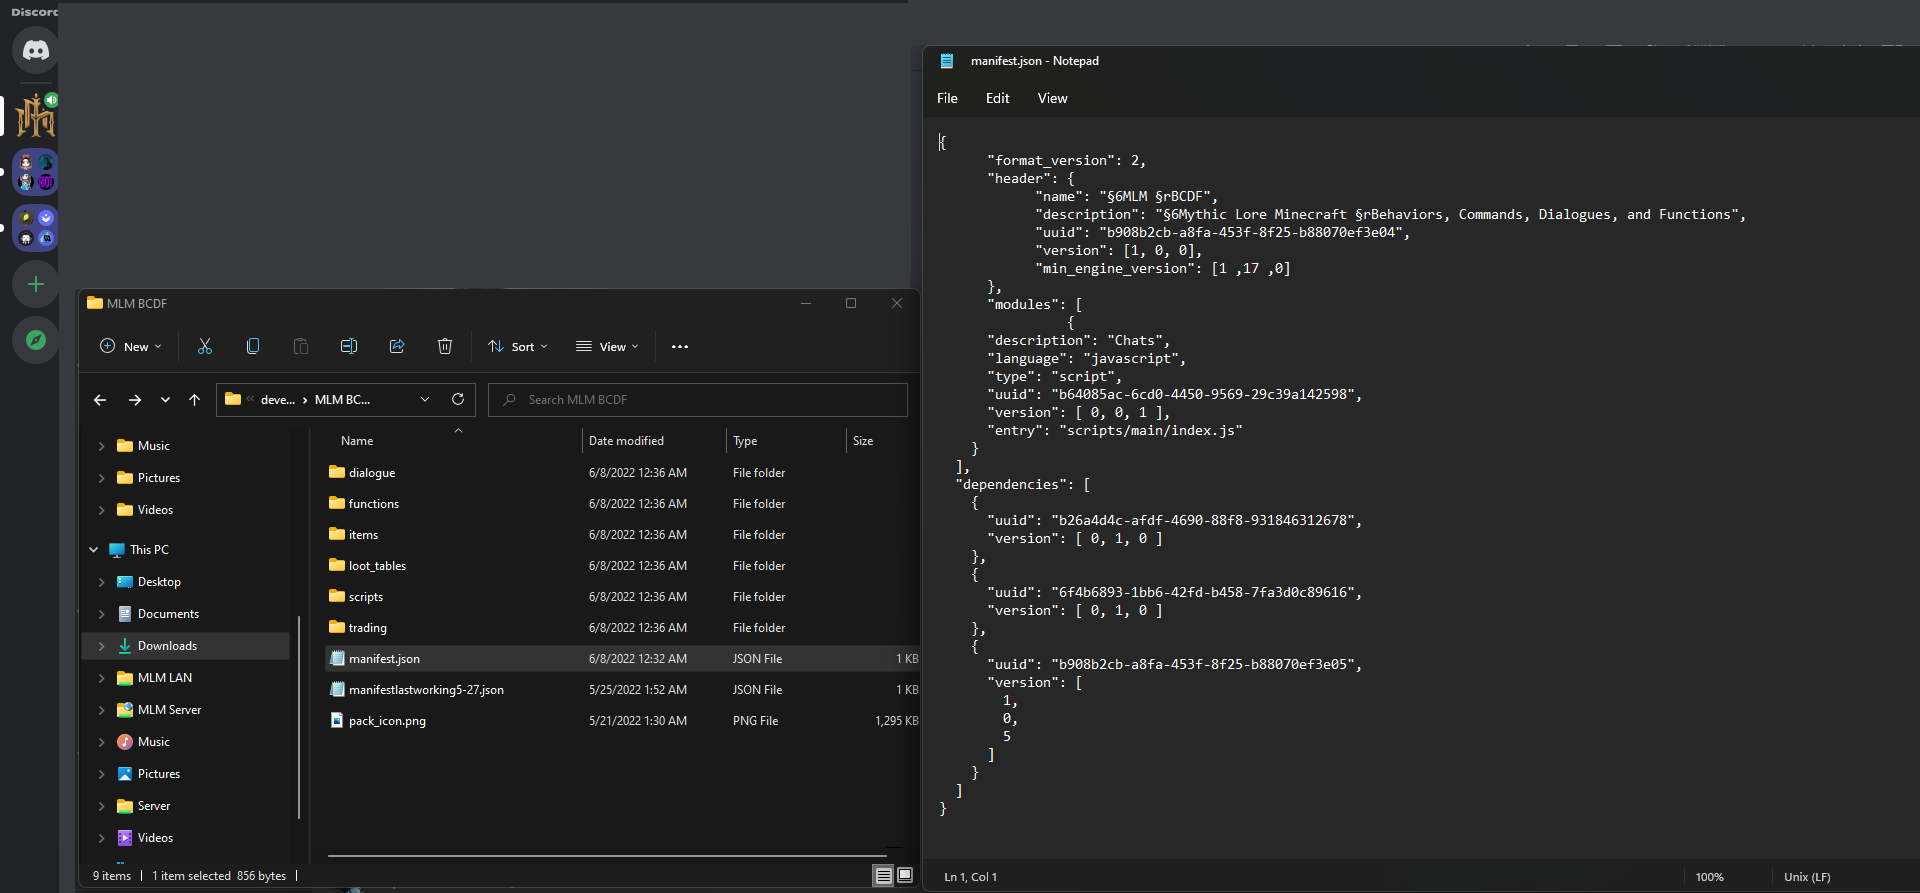Switch to large thumbnails view toggle

pos(905,875)
